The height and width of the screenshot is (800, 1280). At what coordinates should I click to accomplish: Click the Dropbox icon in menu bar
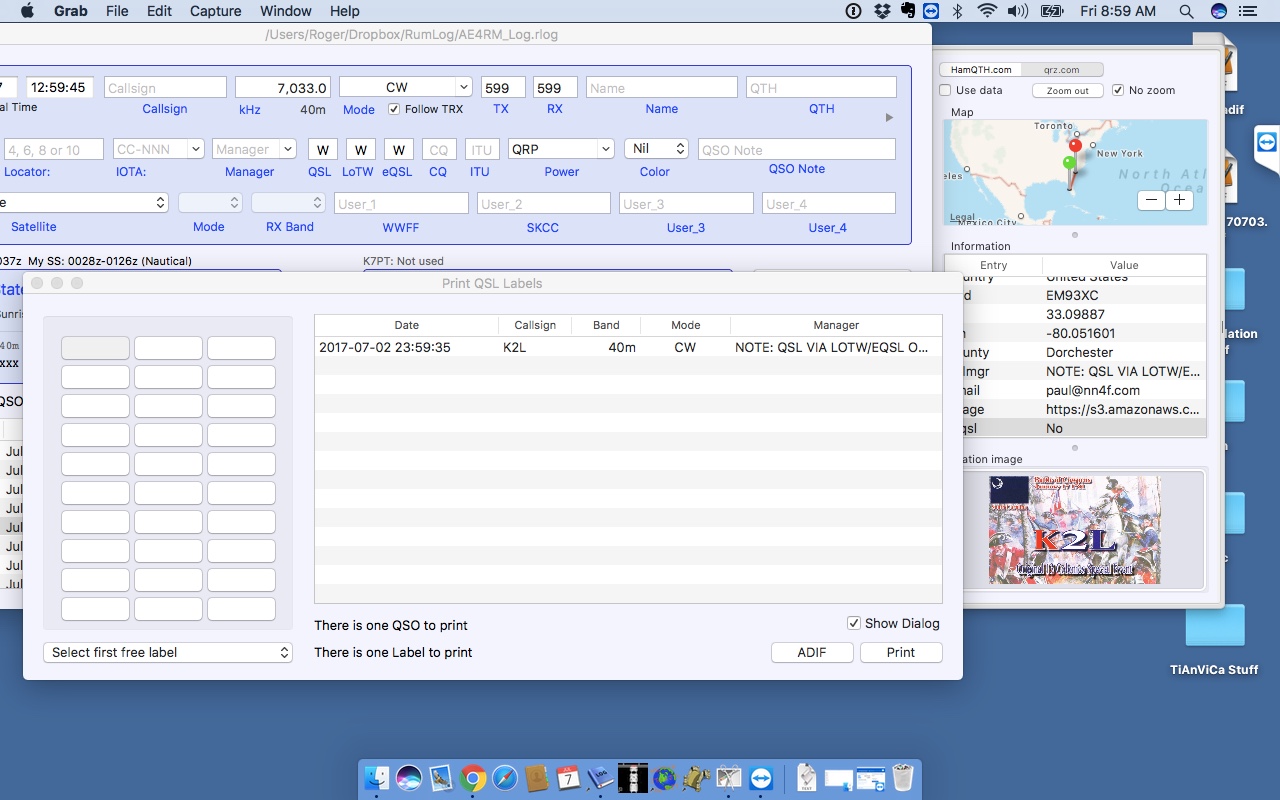coord(882,11)
